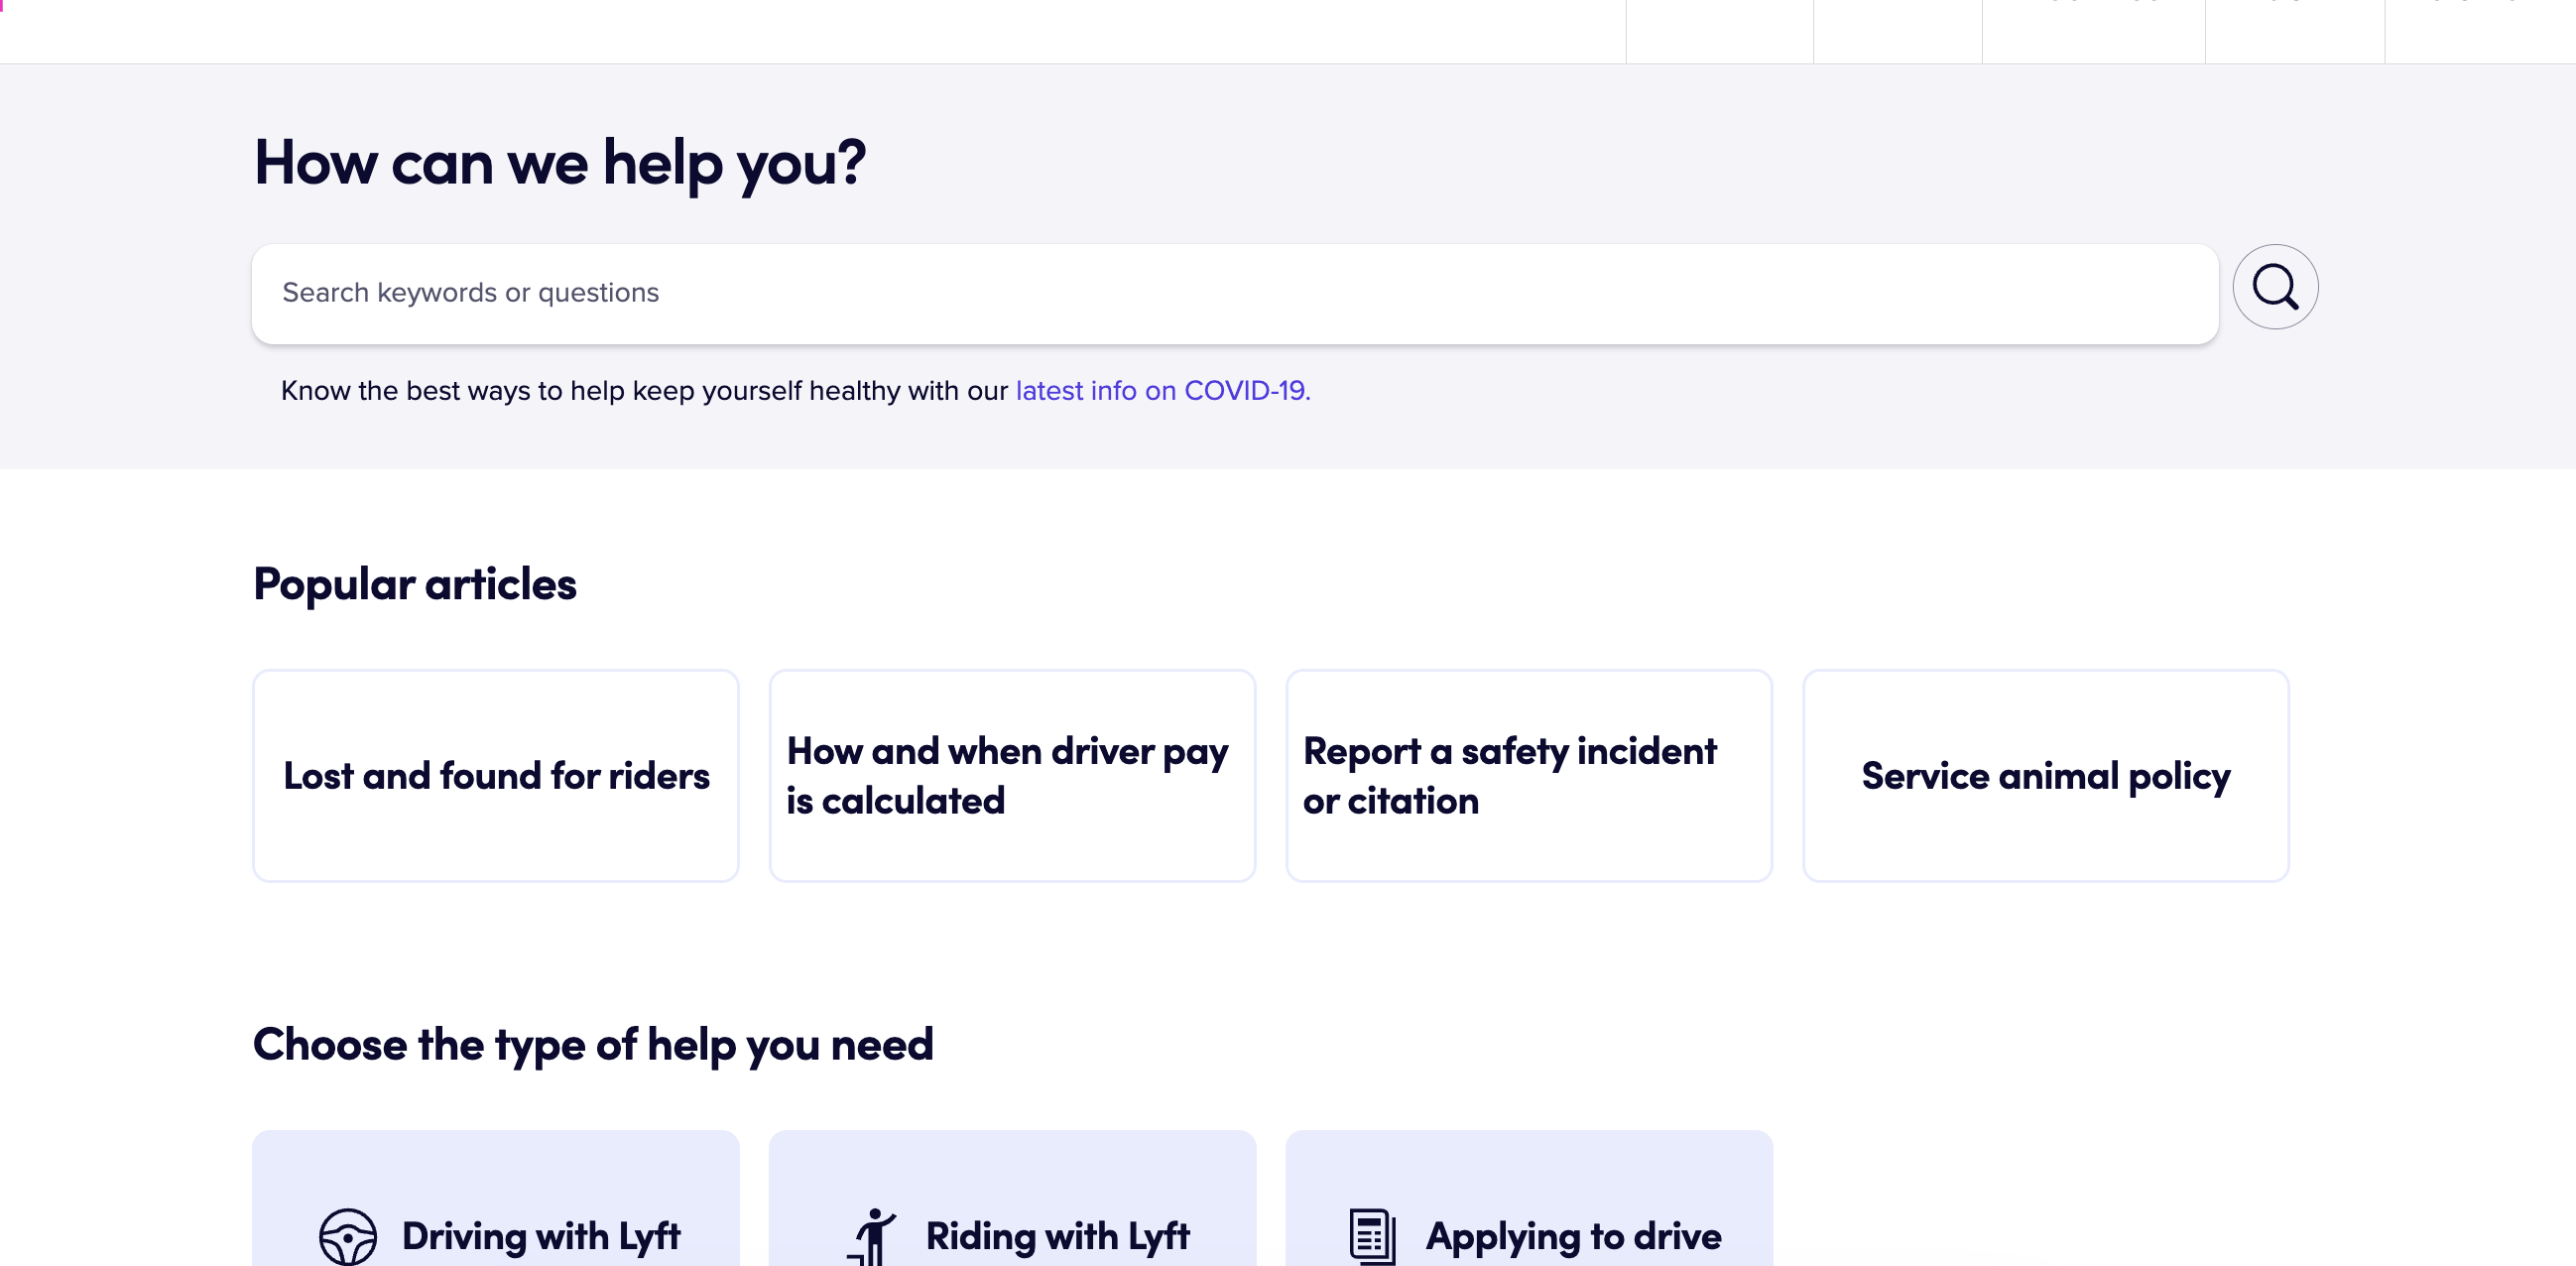Open the 'Service animal policy' article

point(2046,776)
